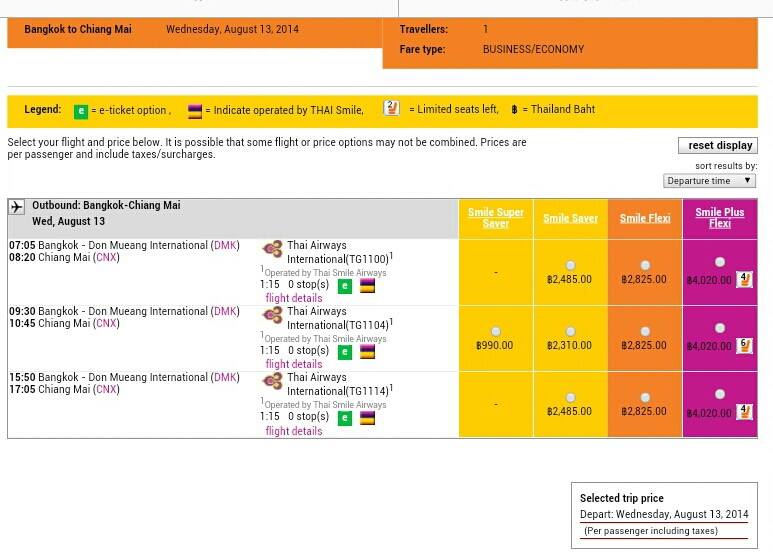
Task: Select ฿2,485.00 Smile Saver on 07:05 flight
Action: 570,265
